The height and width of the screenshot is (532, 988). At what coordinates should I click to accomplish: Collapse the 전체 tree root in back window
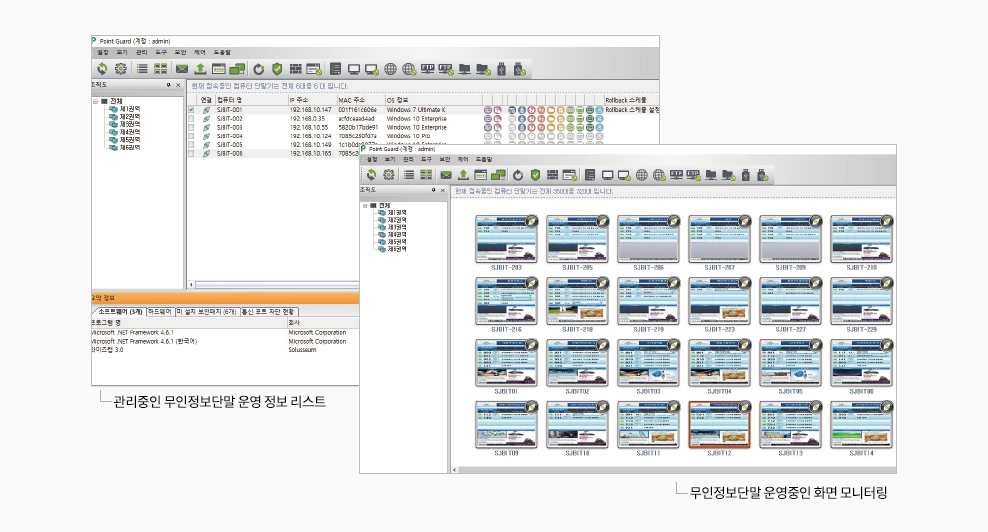point(95,101)
